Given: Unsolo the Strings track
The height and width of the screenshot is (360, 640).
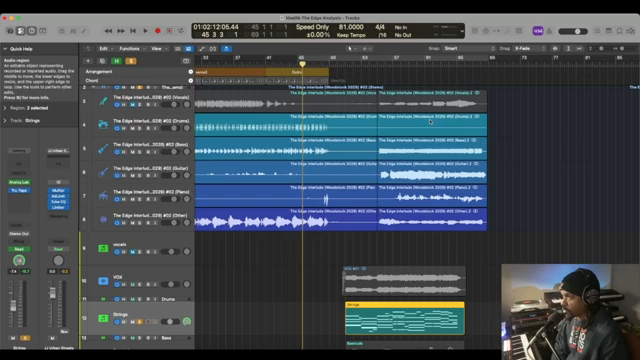Looking at the screenshot, I should pos(140,322).
